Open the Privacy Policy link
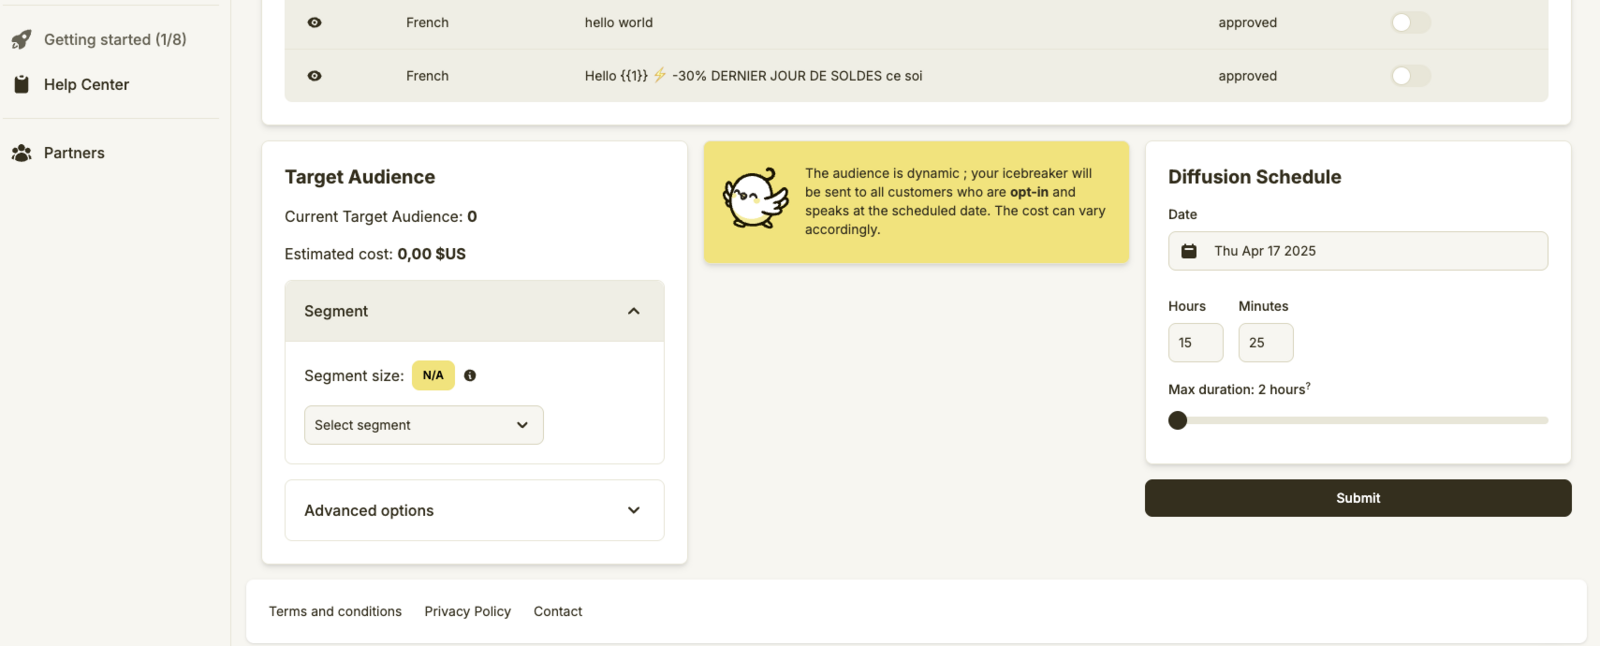The height and width of the screenshot is (646, 1600). click(x=467, y=612)
